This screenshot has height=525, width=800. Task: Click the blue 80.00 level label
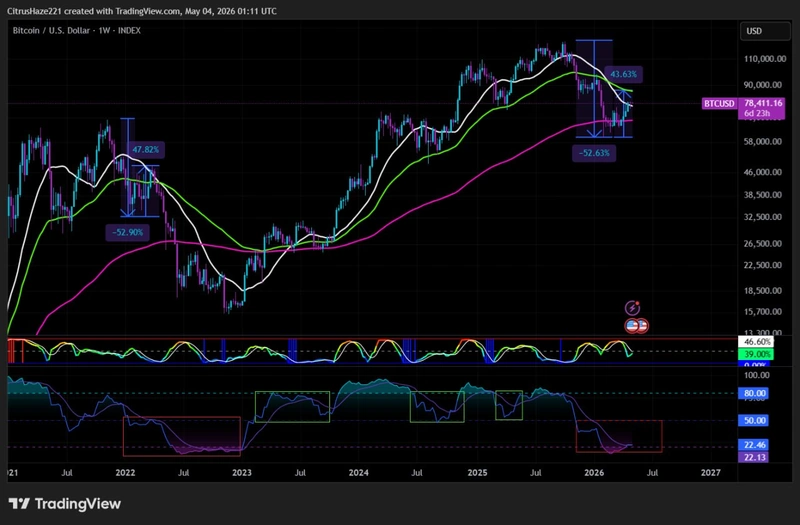tap(754, 393)
